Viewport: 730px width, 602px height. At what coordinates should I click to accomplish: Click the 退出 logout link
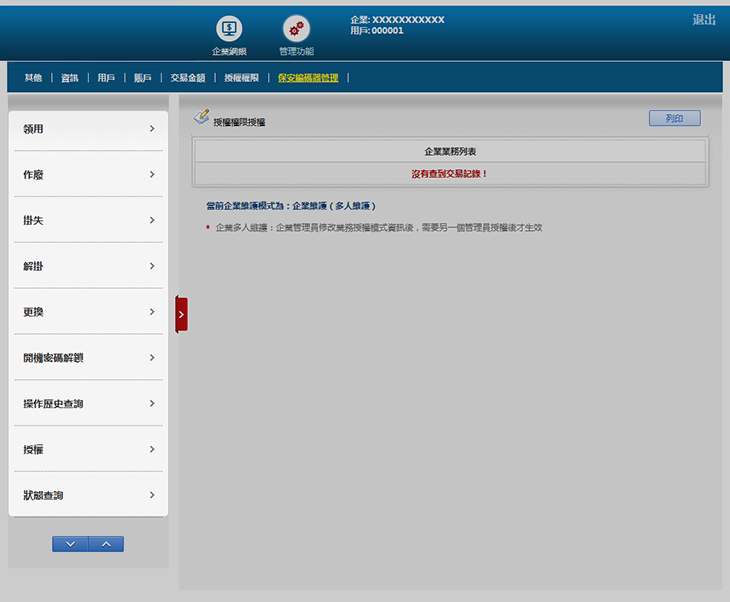click(704, 20)
